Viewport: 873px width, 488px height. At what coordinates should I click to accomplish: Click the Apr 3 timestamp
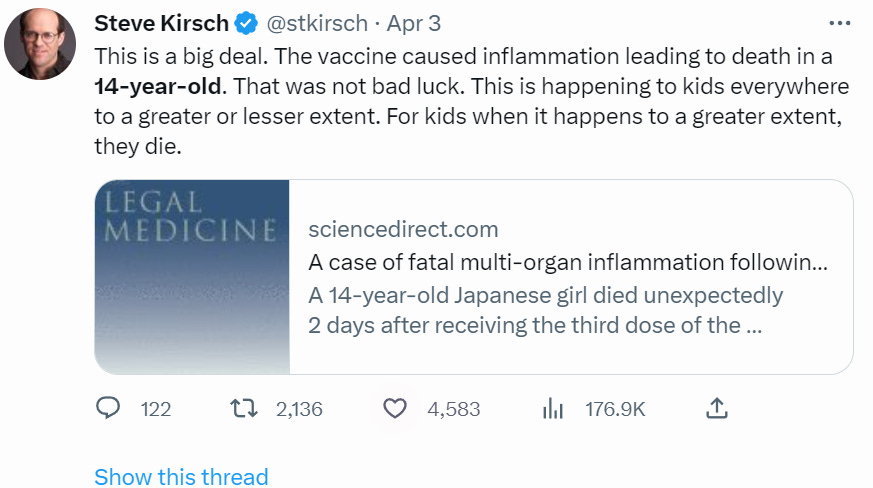tap(414, 22)
